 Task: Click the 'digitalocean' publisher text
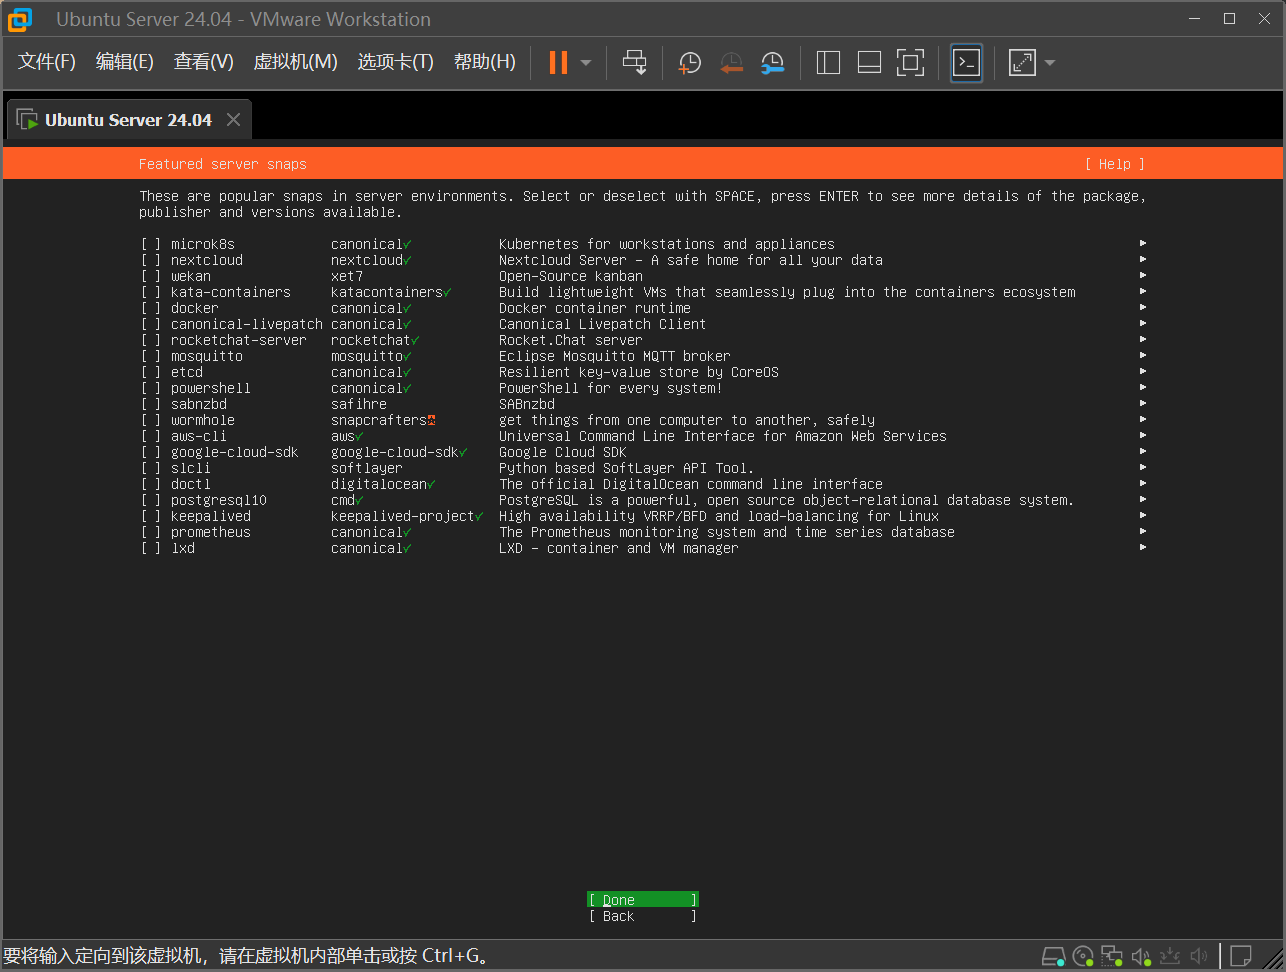(379, 484)
